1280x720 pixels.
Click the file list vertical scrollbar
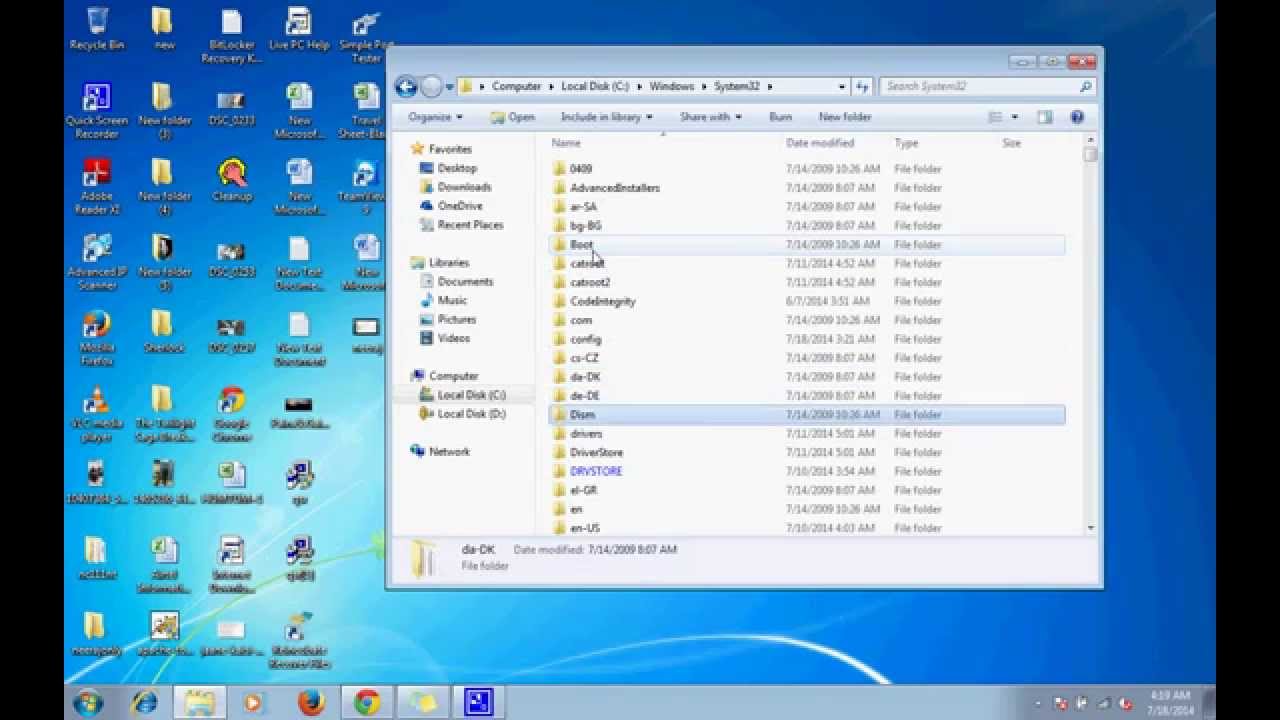1090,335
